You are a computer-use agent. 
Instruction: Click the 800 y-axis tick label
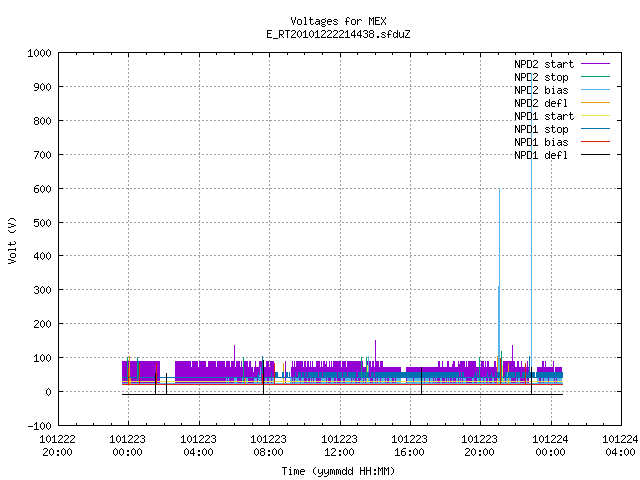(x=42, y=121)
